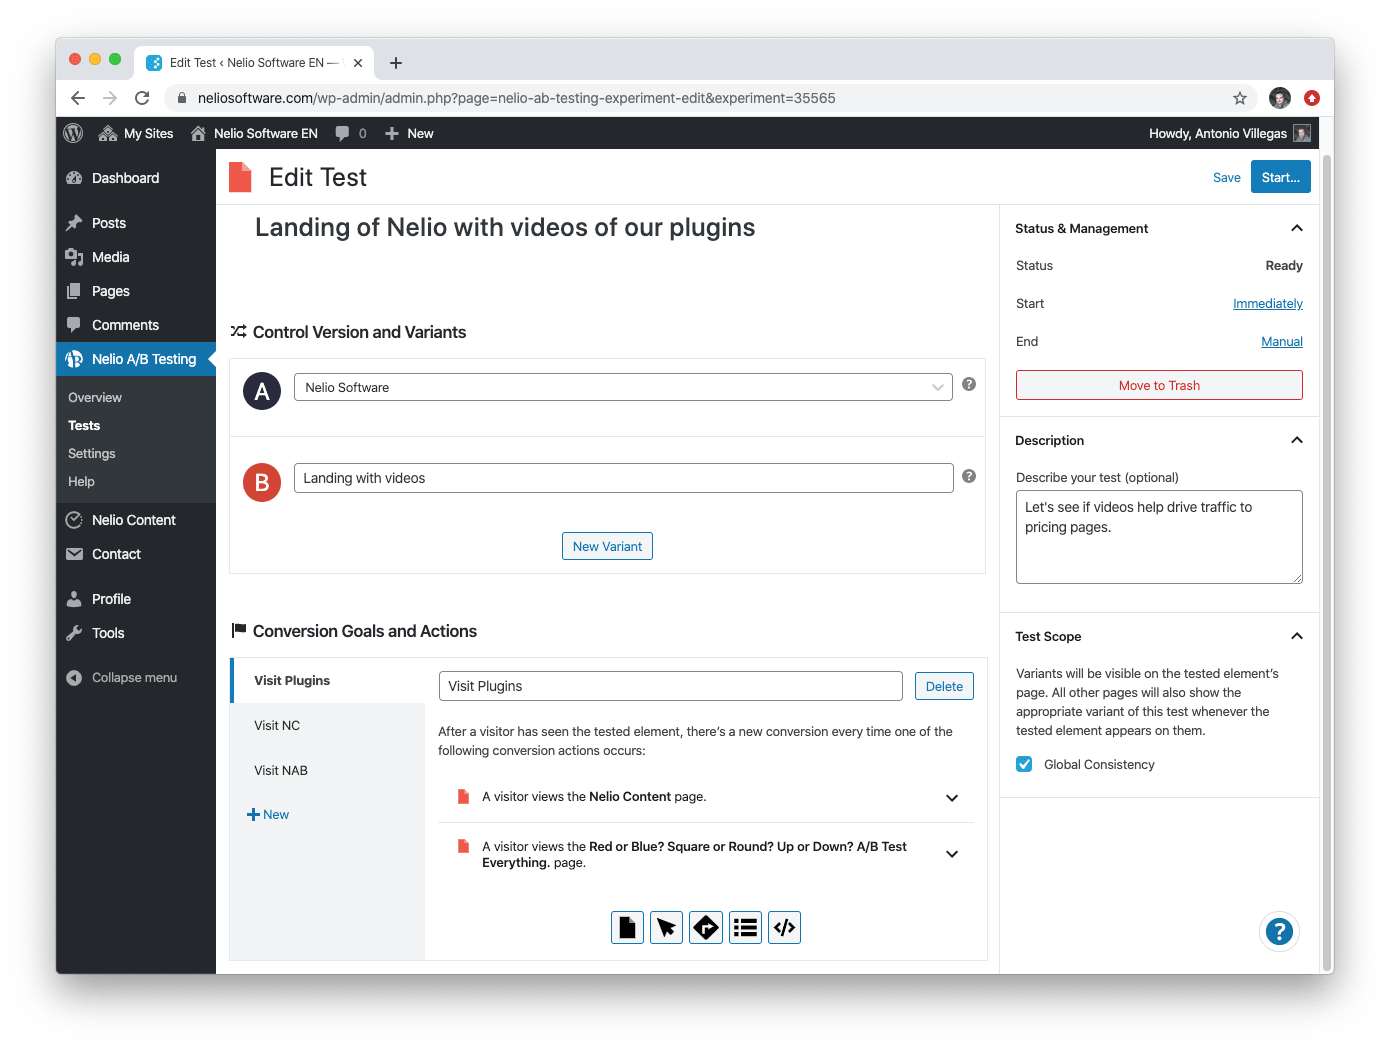Open a new browser tab
The width and height of the screenshot is (1390, 1048).
click(x=396, y=63)
